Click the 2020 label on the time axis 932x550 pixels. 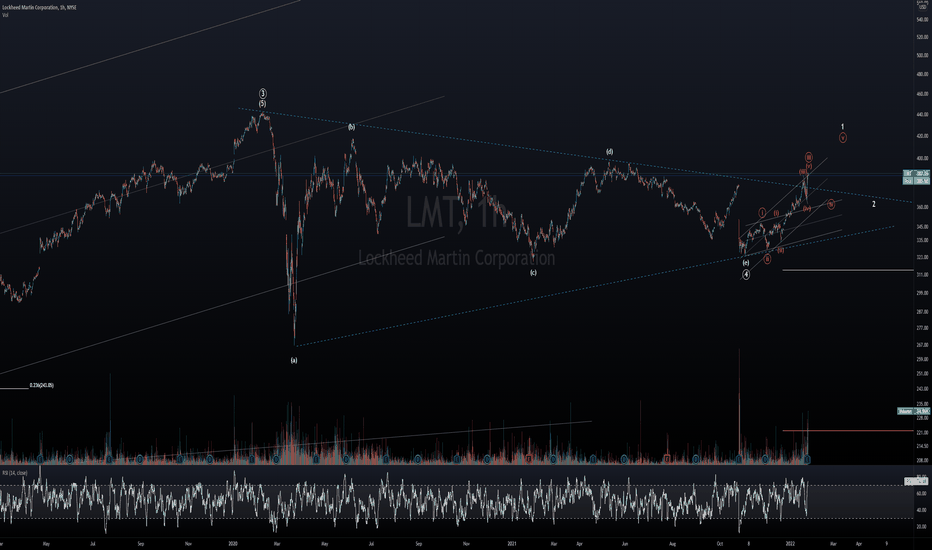point(232,543)
